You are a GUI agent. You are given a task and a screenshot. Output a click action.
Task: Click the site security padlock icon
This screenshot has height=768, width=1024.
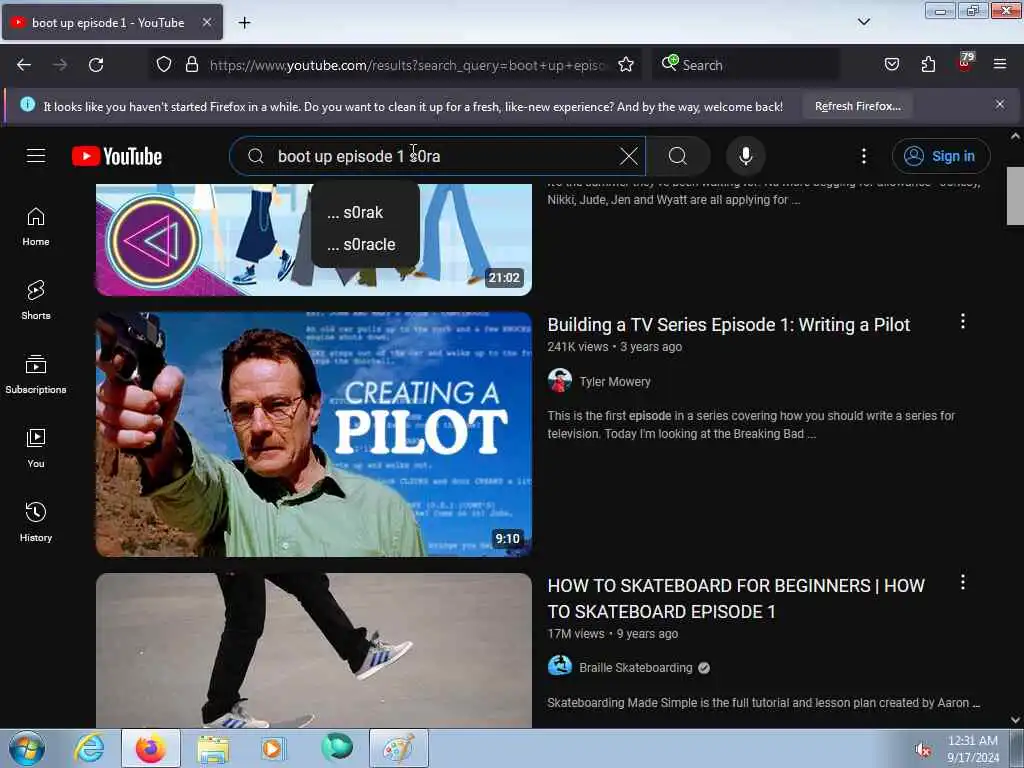click(191, 65)
